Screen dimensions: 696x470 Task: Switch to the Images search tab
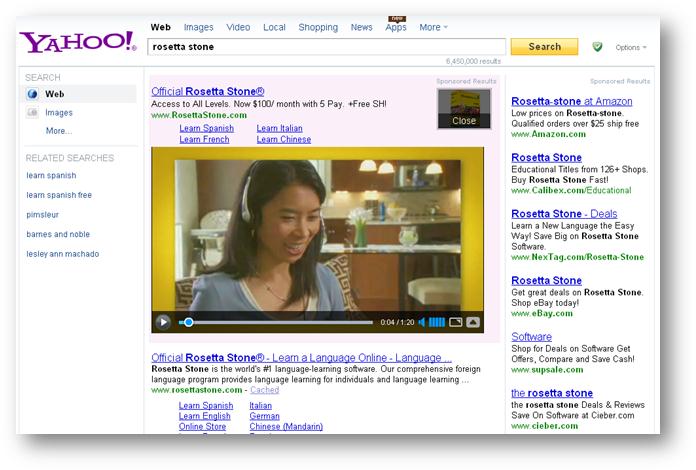[198, 27]
